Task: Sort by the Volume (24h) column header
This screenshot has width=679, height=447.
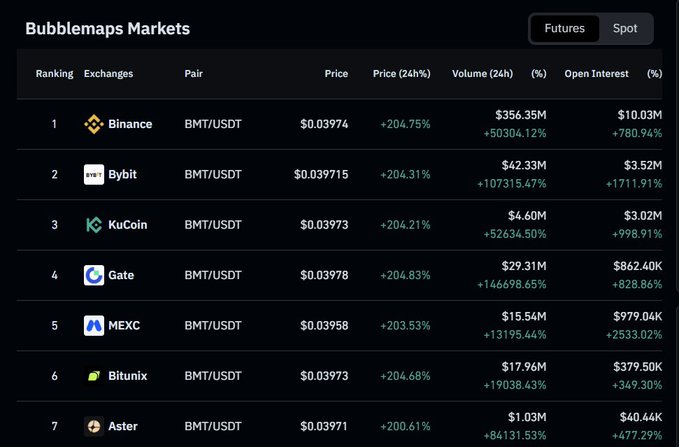Action: pos(482,74)
